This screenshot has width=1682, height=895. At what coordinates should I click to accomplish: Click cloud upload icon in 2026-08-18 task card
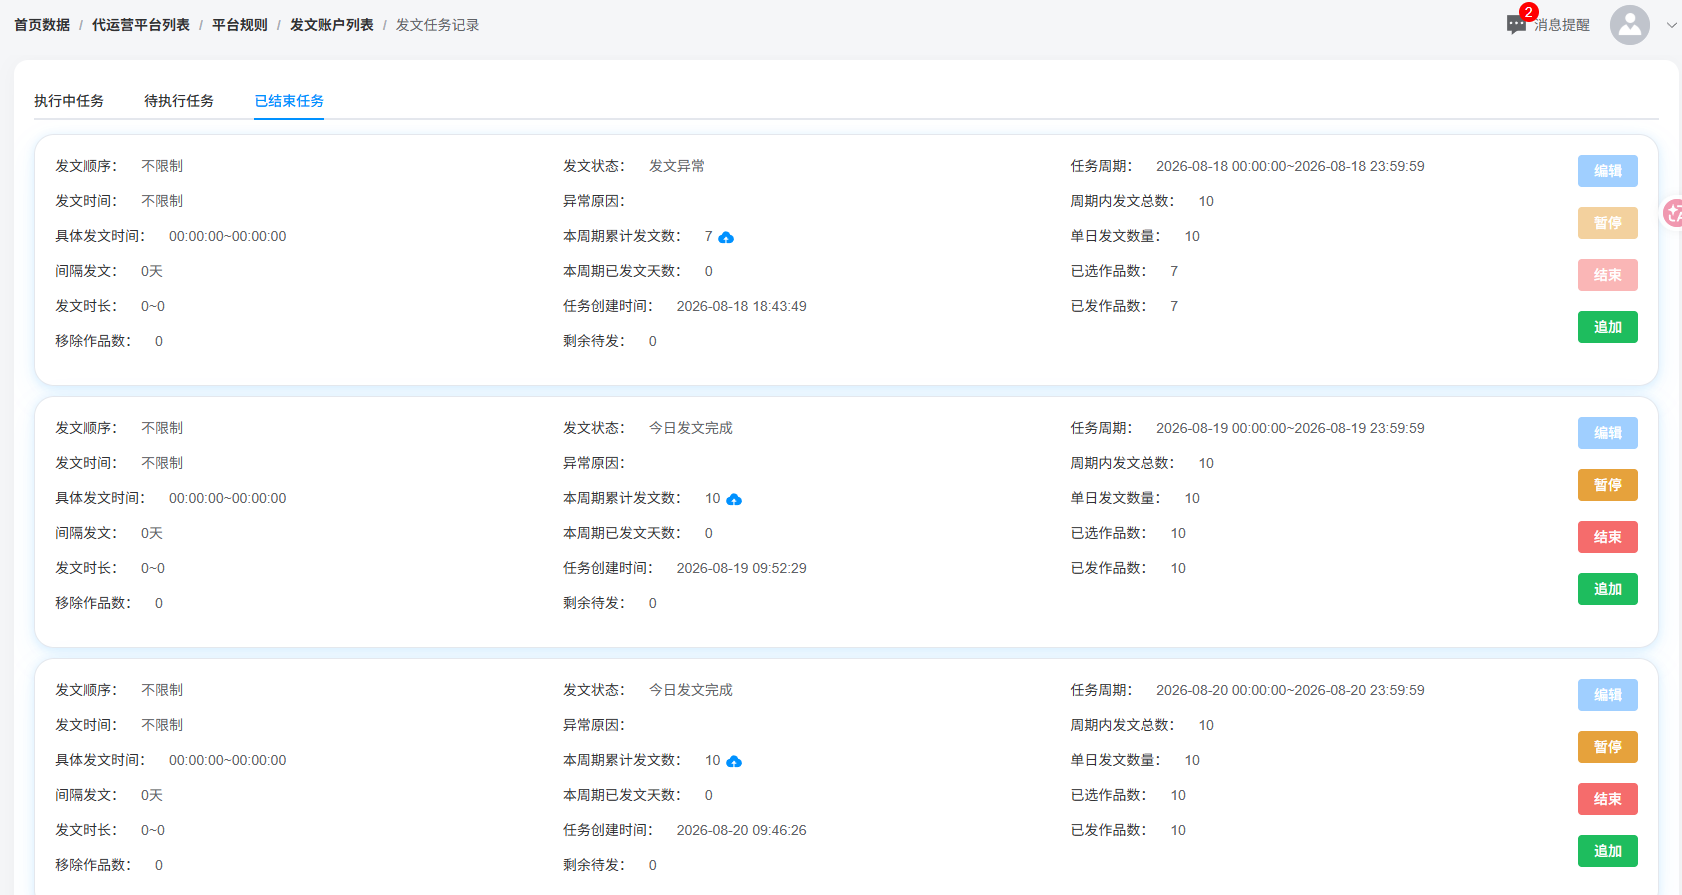coord(726,237)
